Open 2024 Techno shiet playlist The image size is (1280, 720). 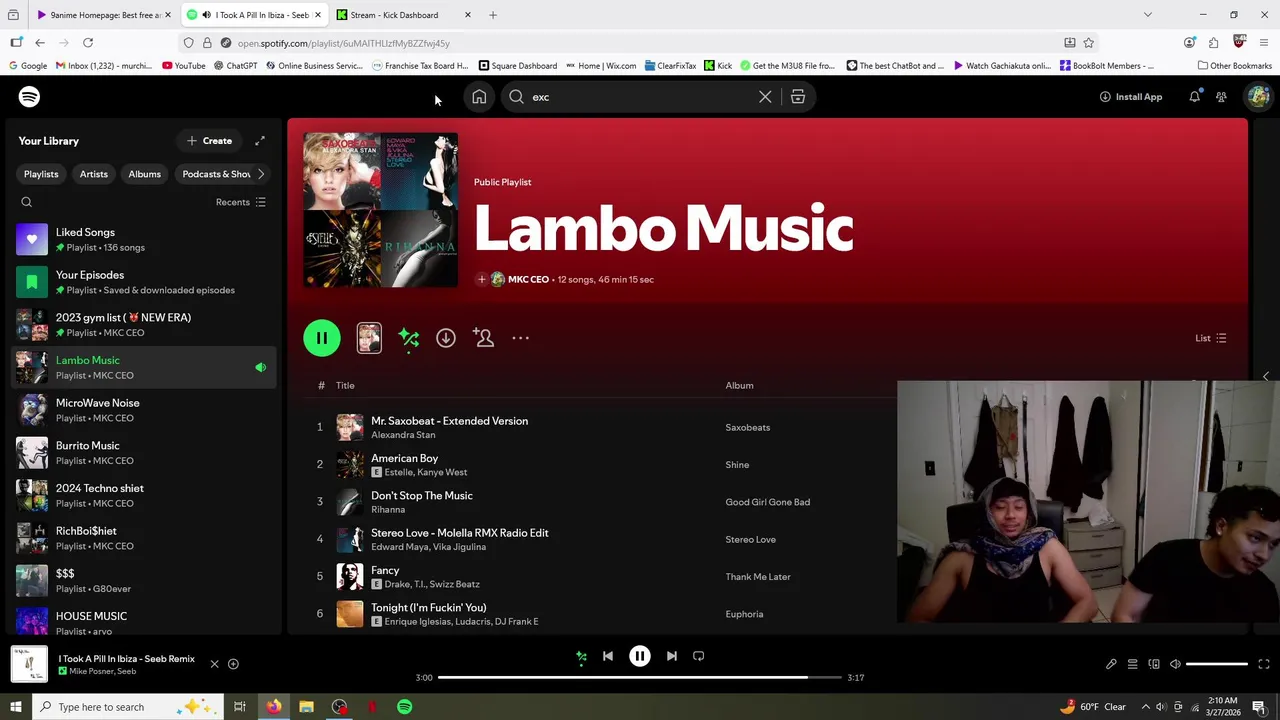(142, 496)
